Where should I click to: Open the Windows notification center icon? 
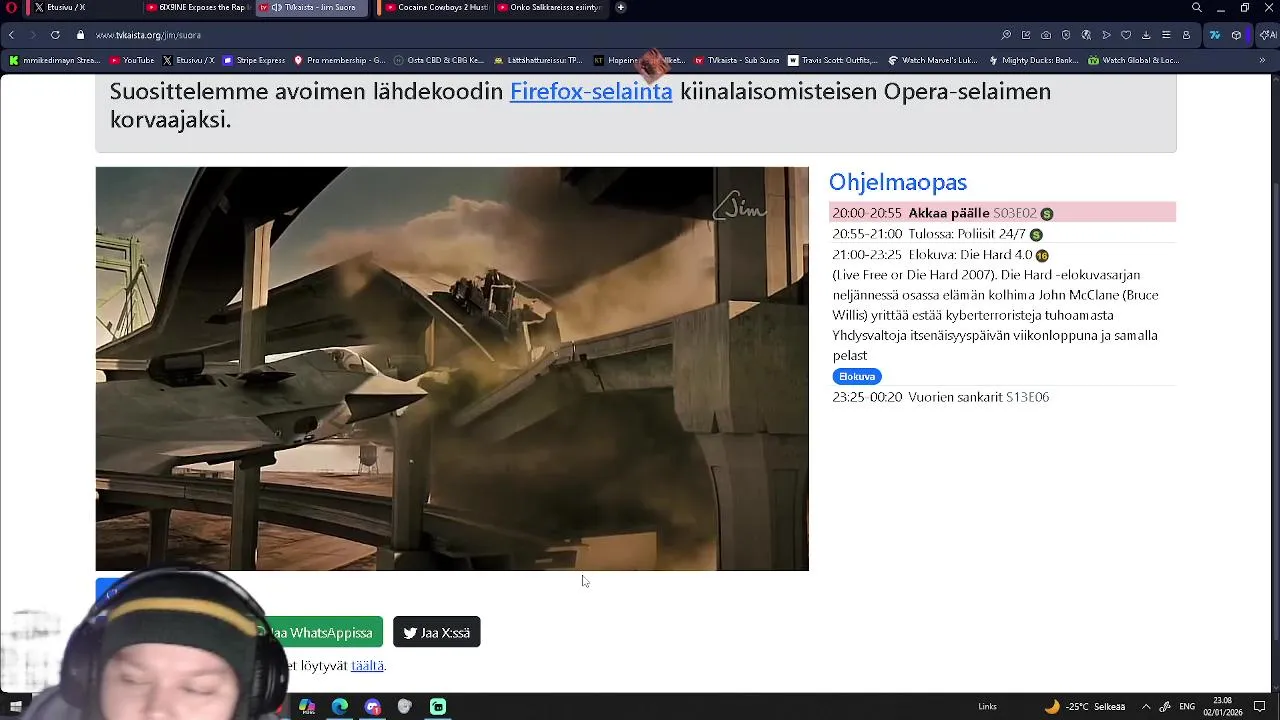(x=1260, y=706)
